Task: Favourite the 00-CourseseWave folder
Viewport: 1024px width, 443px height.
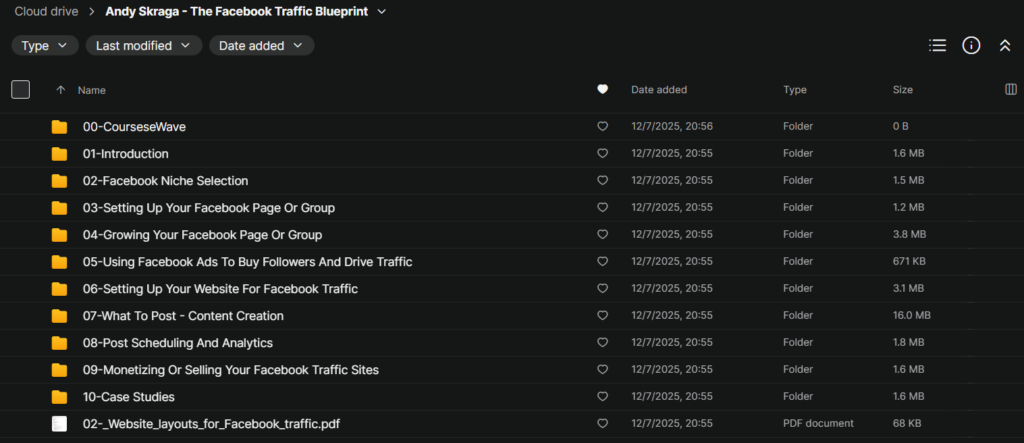Action: point(603,127)
